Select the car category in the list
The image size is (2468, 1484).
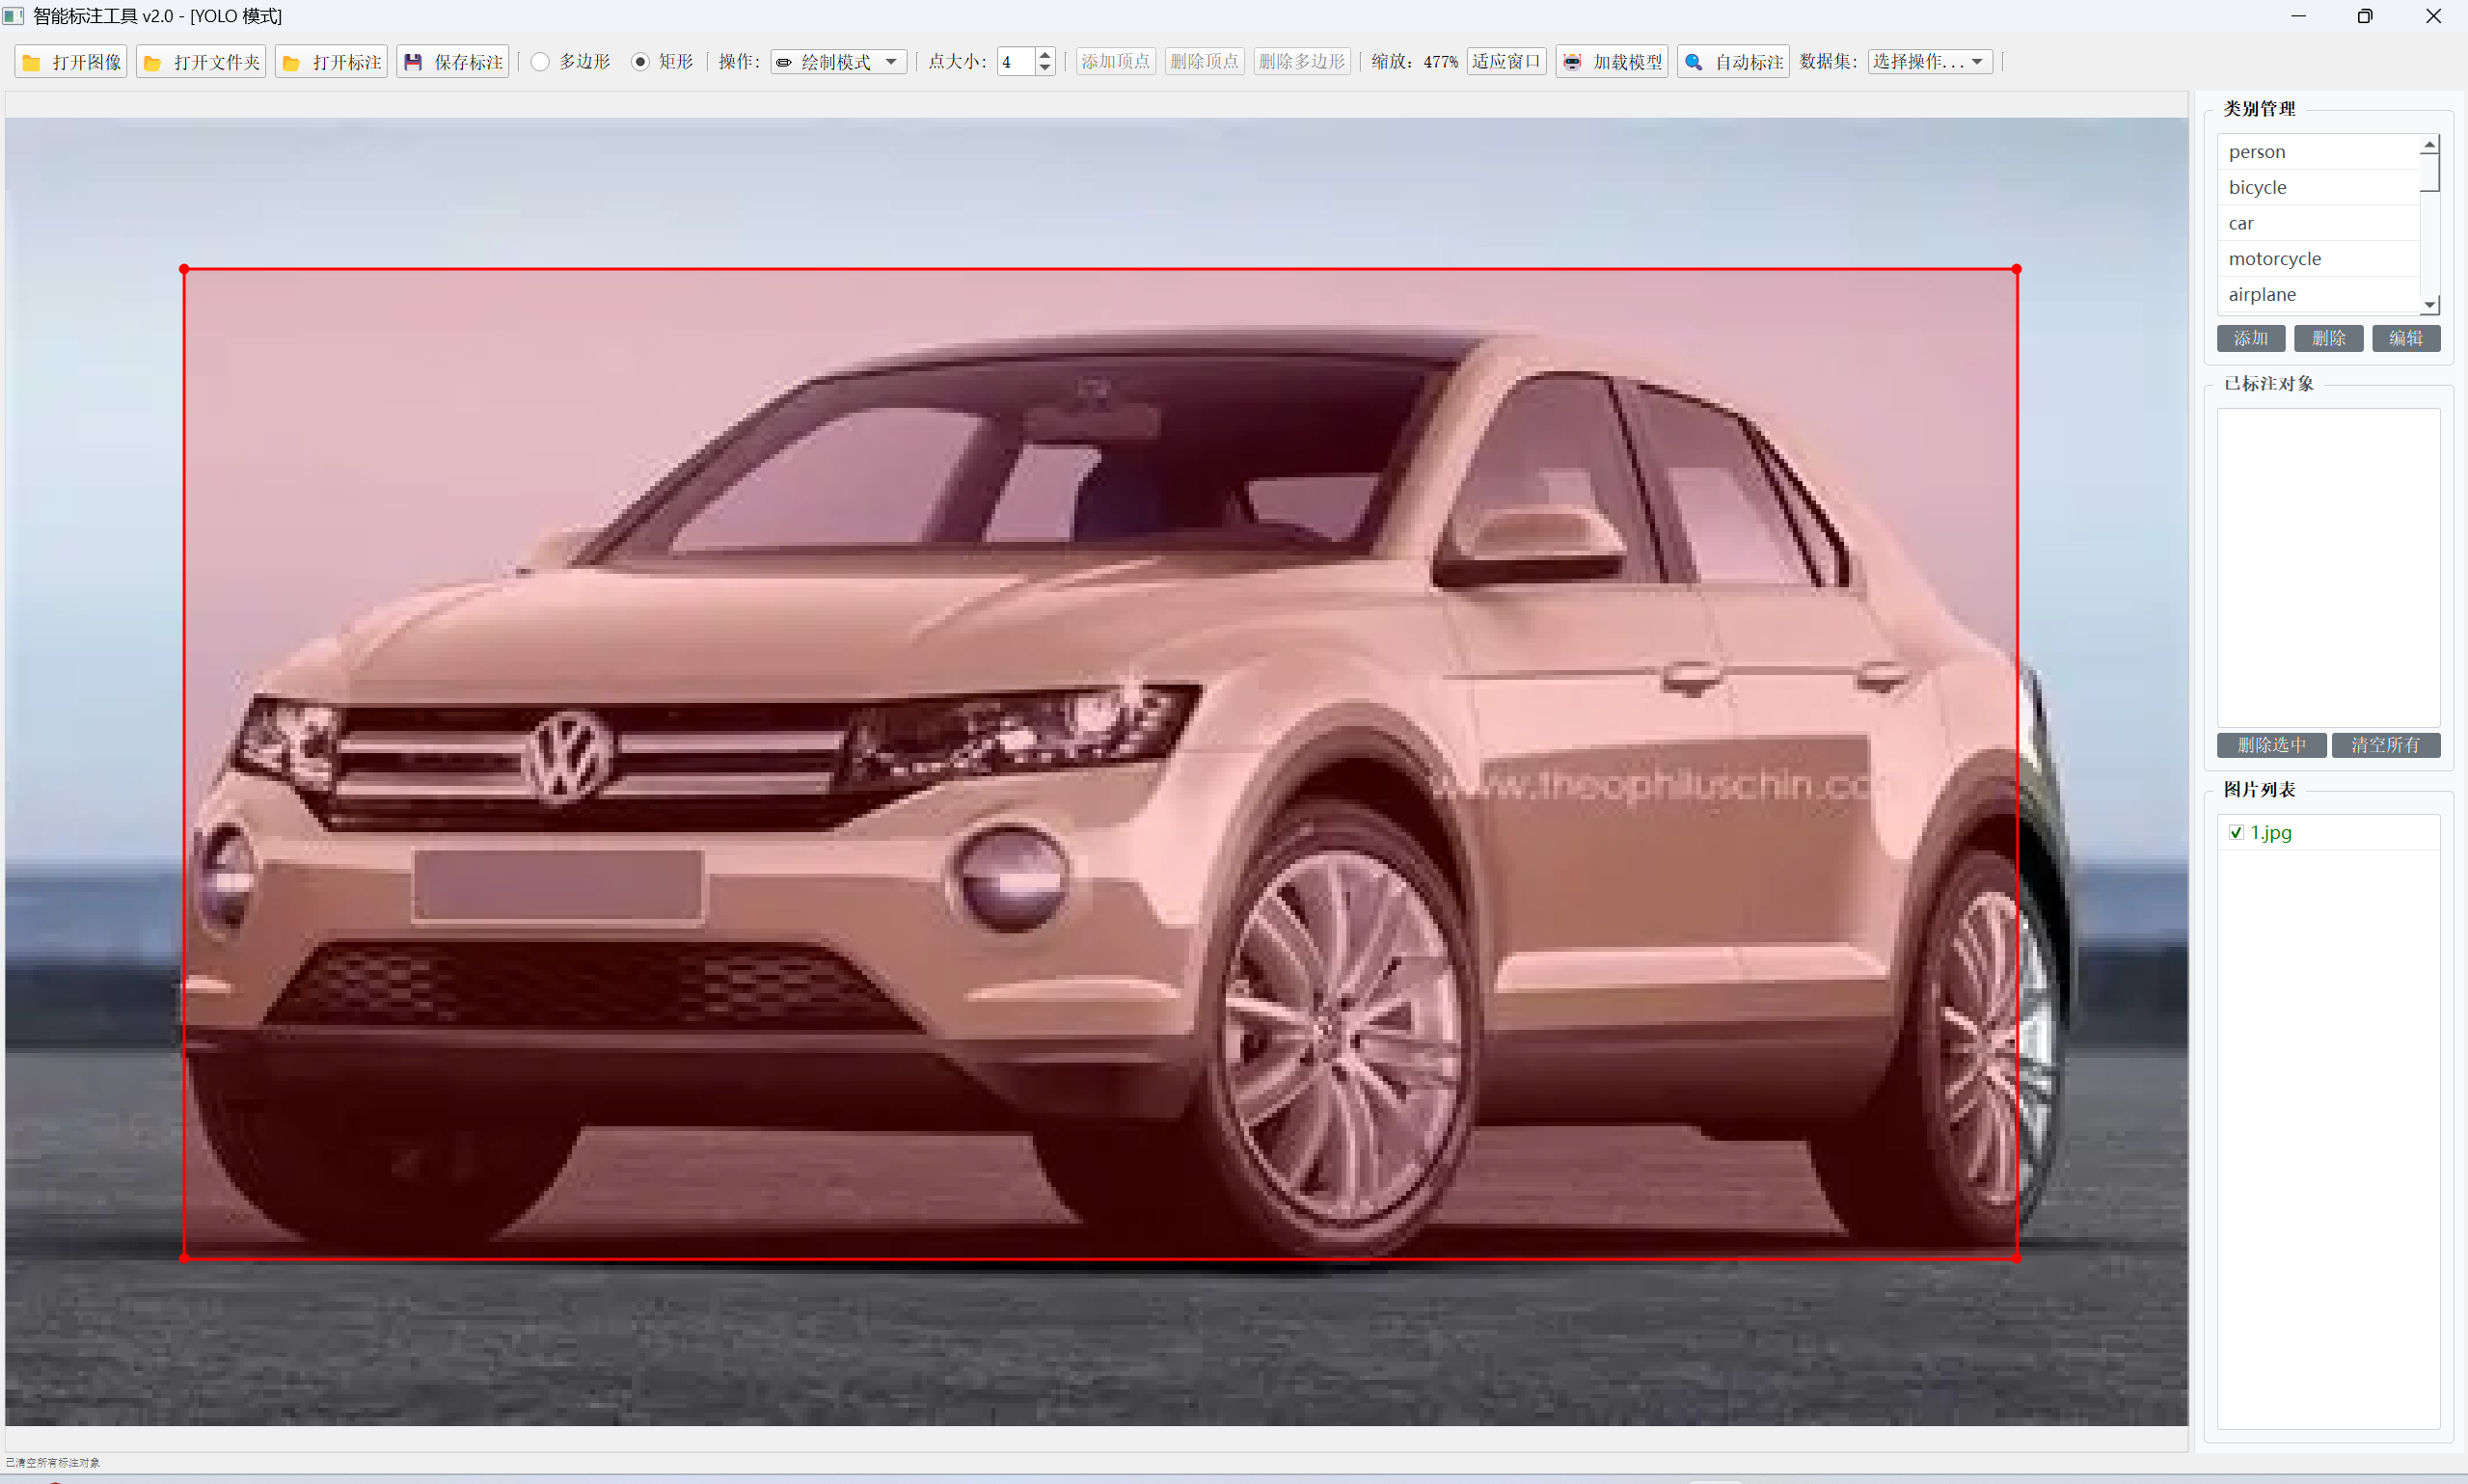click(x=2240, y=223)
